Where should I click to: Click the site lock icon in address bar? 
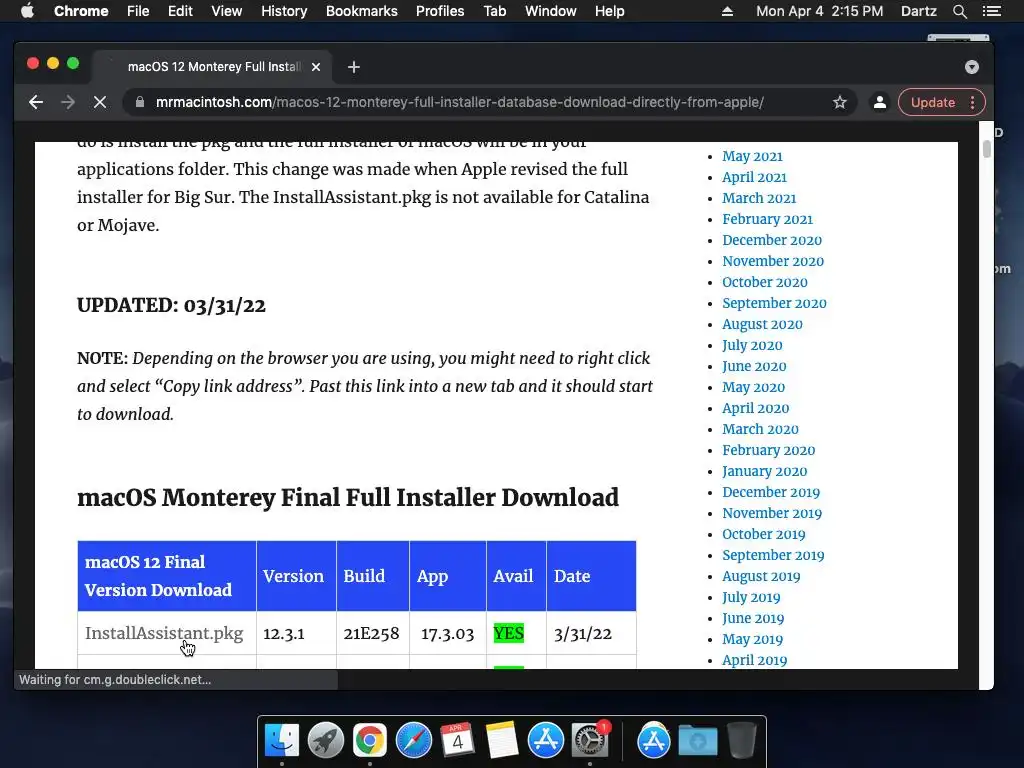click(139, 102)
